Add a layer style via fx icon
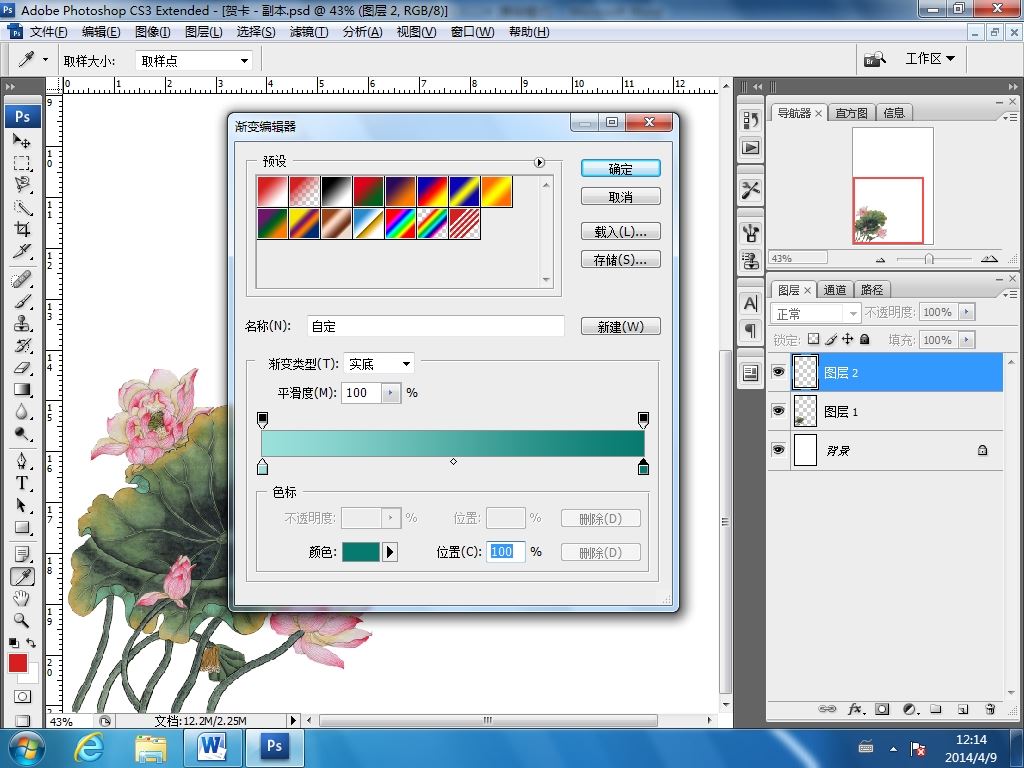Viewport: 1024px width, 768px height. pos(856,709)
